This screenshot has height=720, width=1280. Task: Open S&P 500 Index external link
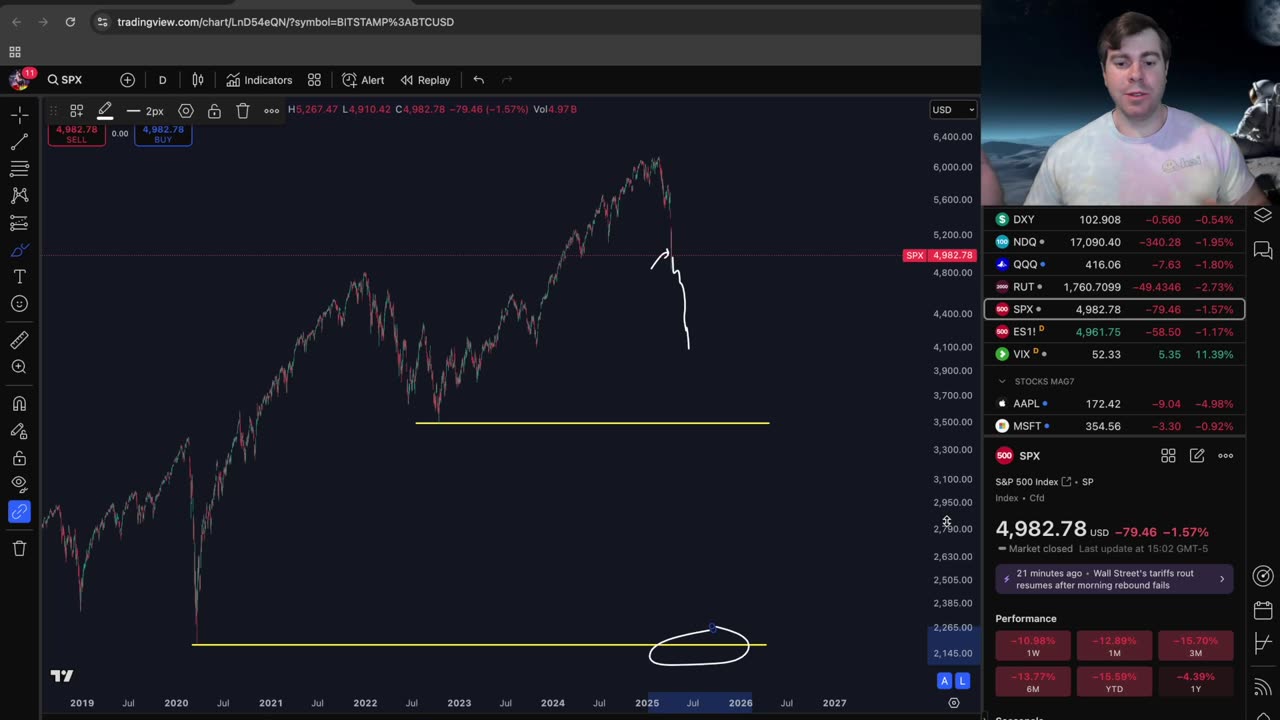point(1066,482)
